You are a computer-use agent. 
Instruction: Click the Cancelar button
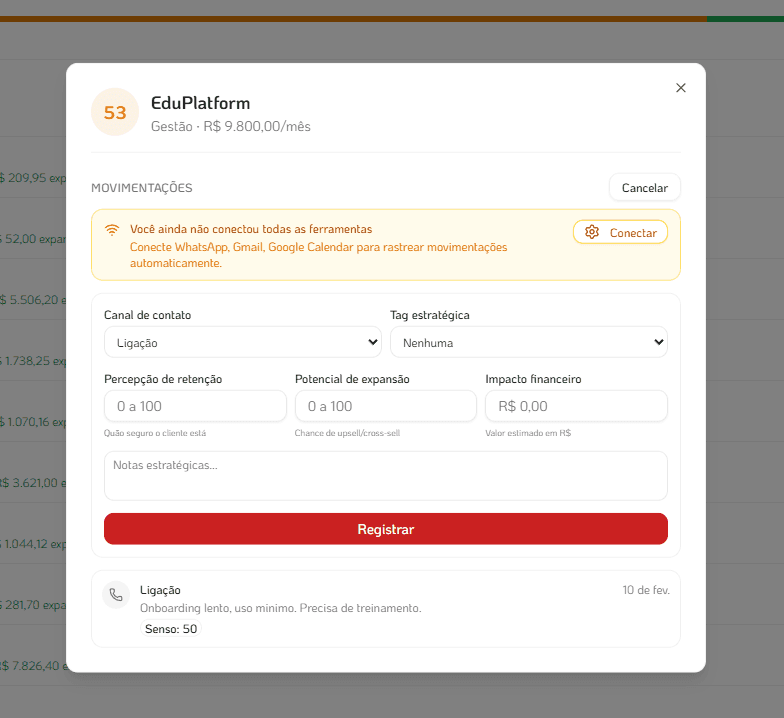point(644,188)
